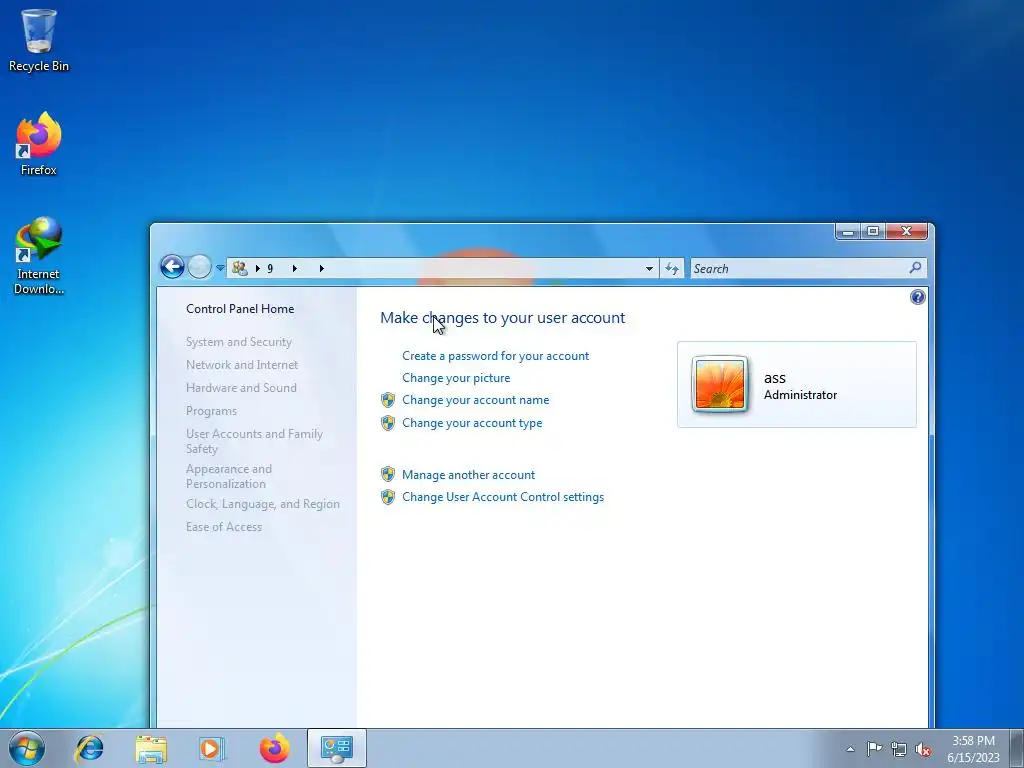The width and height of the screenshot is (1024, 768).
Task: Click Change your account type link
Action: pyautogui.click(x=472, y=423)
